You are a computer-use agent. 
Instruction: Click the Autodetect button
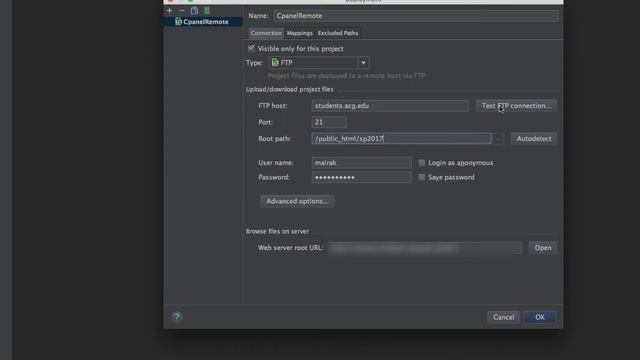tap(534, 139)
